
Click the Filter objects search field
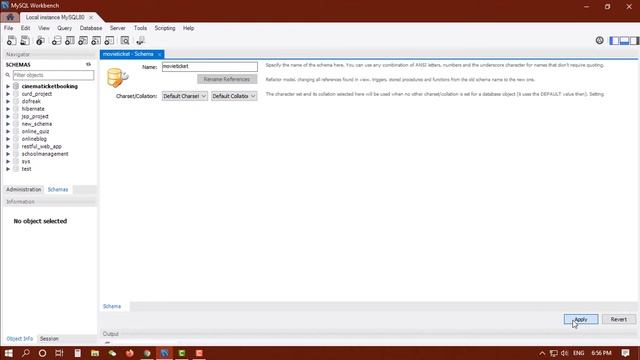[x=53, y=75]
